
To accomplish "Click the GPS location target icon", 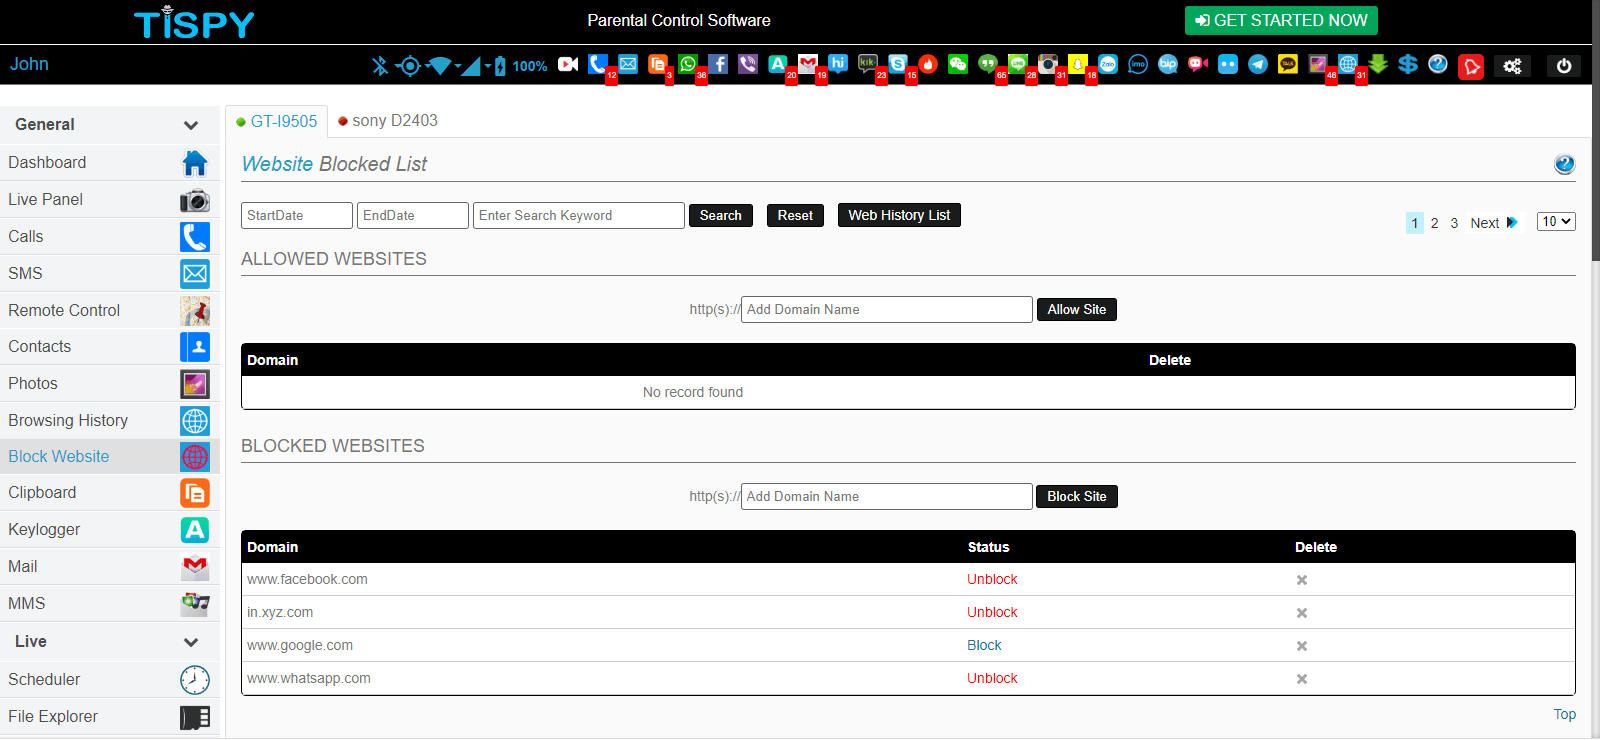I will click(408, 66).
